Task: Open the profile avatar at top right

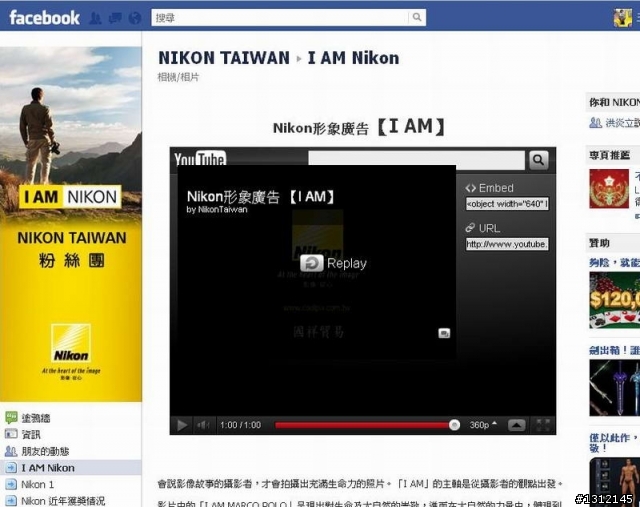Action: (622, 18)
